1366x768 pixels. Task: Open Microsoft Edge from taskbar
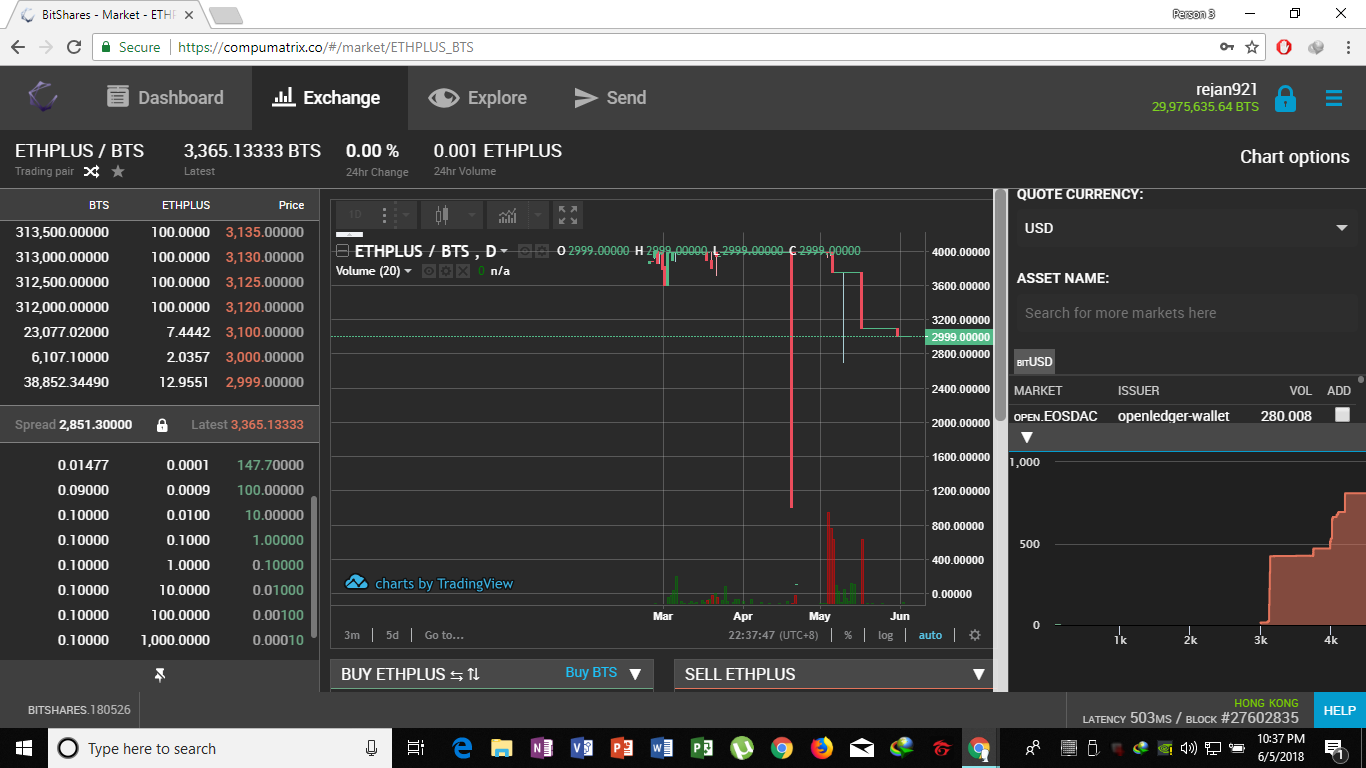461,748
